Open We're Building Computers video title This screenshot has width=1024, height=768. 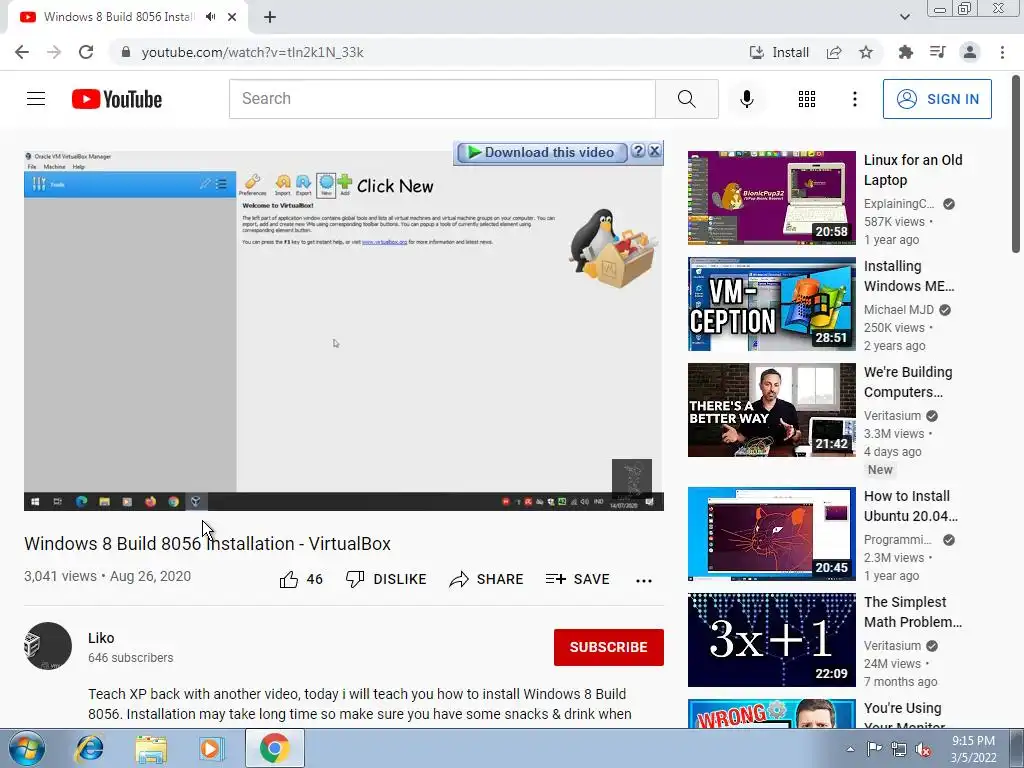click(x=908, y=382)
